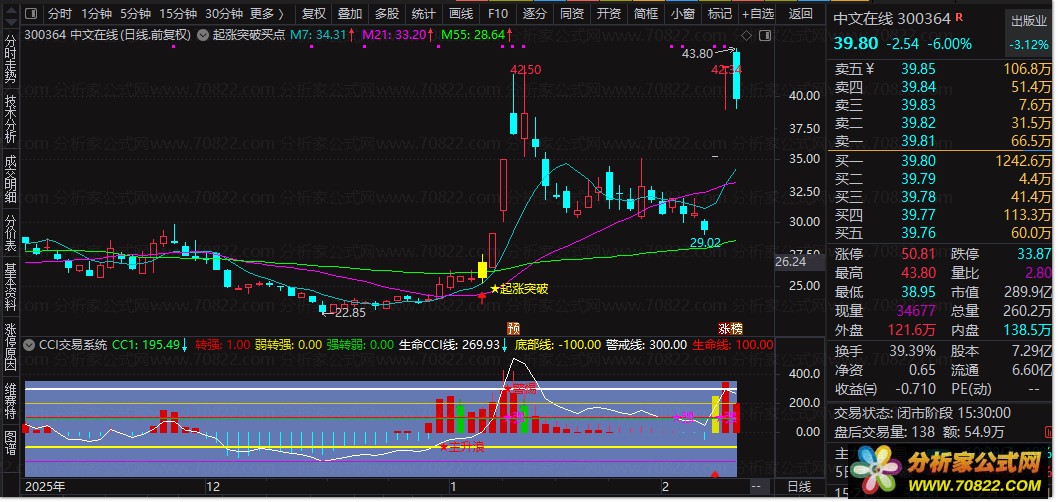The height and width of the screenshot is (502, 1058).
Task: Click the 43.80 high price label
Action: (x=697, y=53)
